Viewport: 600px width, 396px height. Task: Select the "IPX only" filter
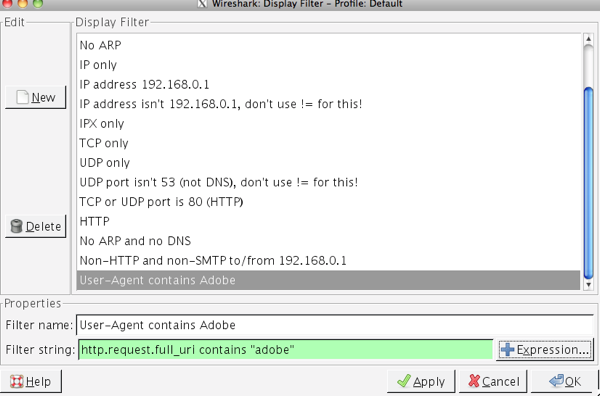[x=328, y=124]
